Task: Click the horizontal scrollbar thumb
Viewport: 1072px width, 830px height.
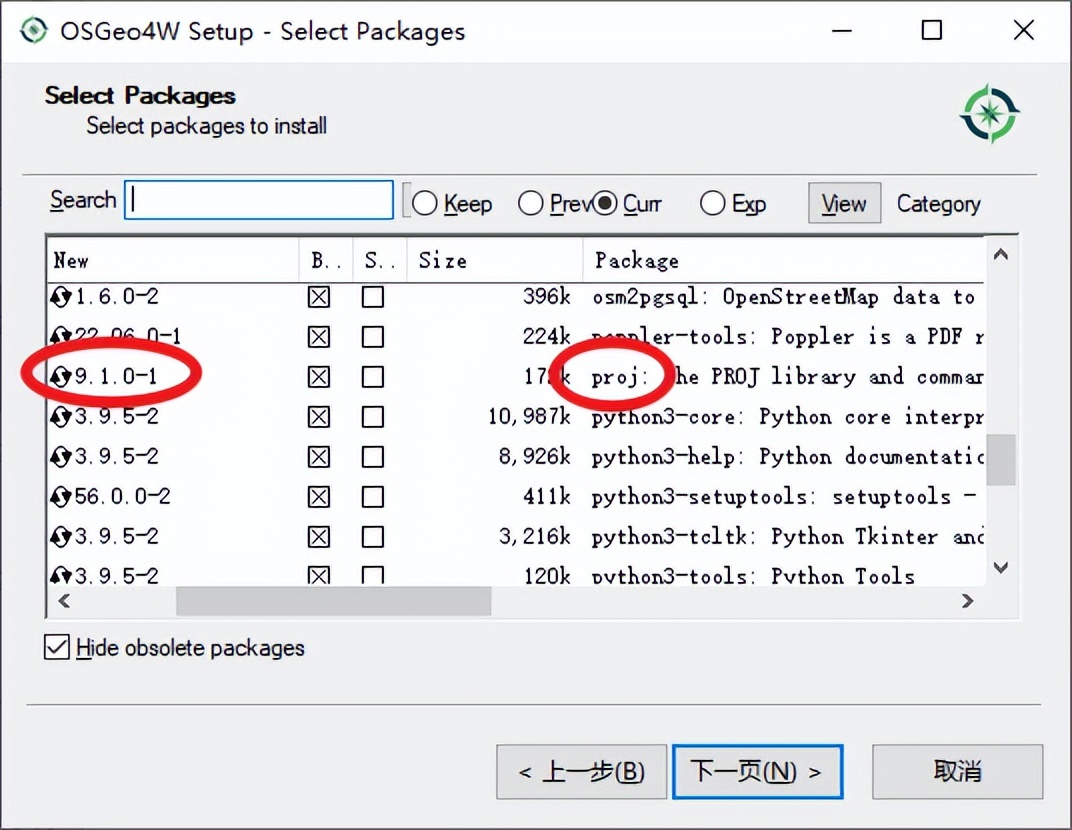Action: [x=334, y=601]
